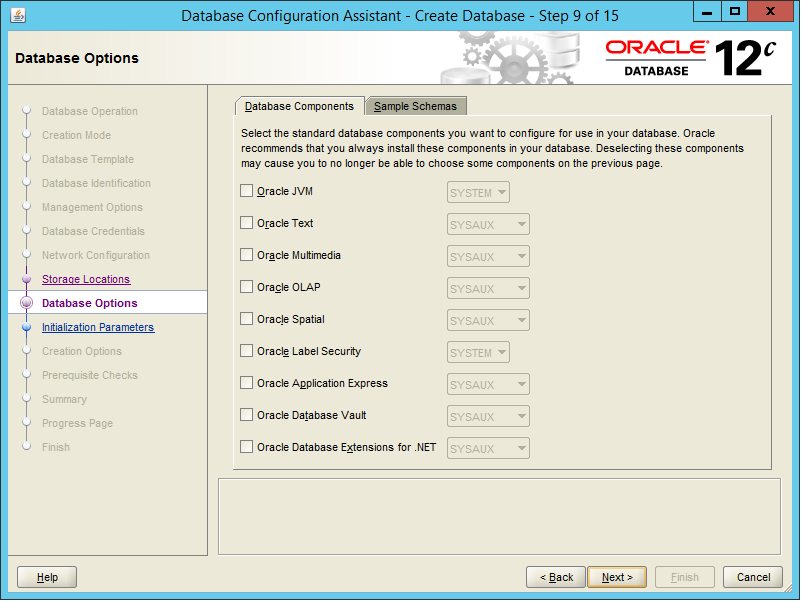
Task: Switch to the Database Components tab
Action: (300, 106)
